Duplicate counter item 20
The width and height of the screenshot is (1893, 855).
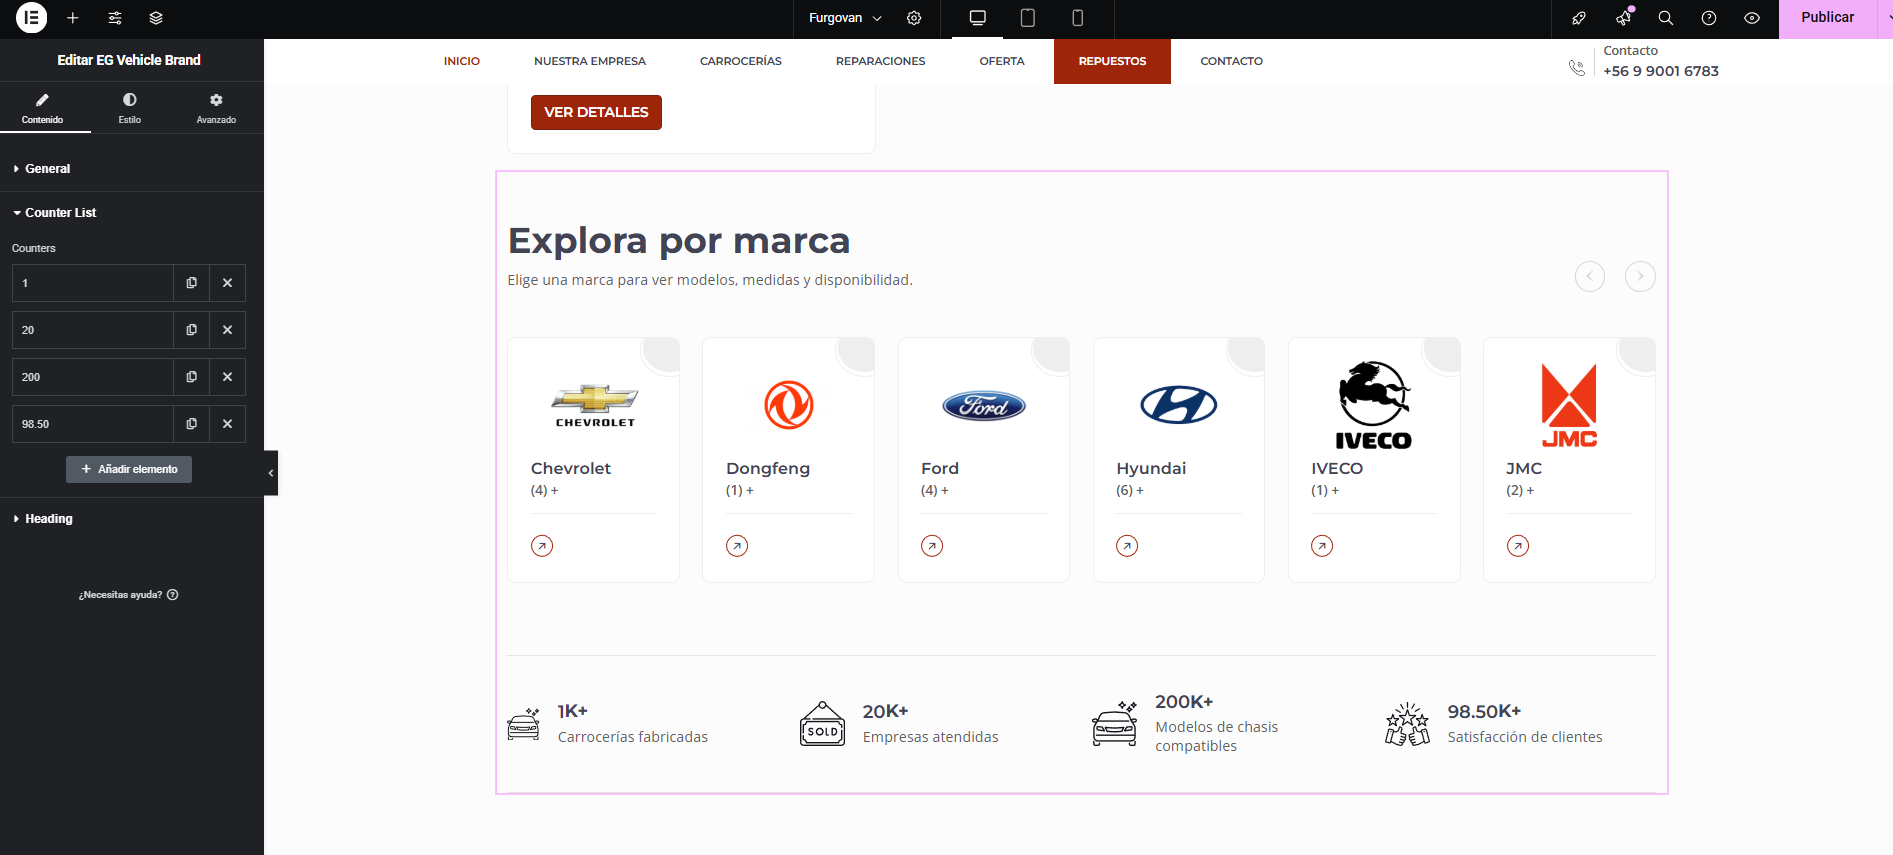coord(191,330)
